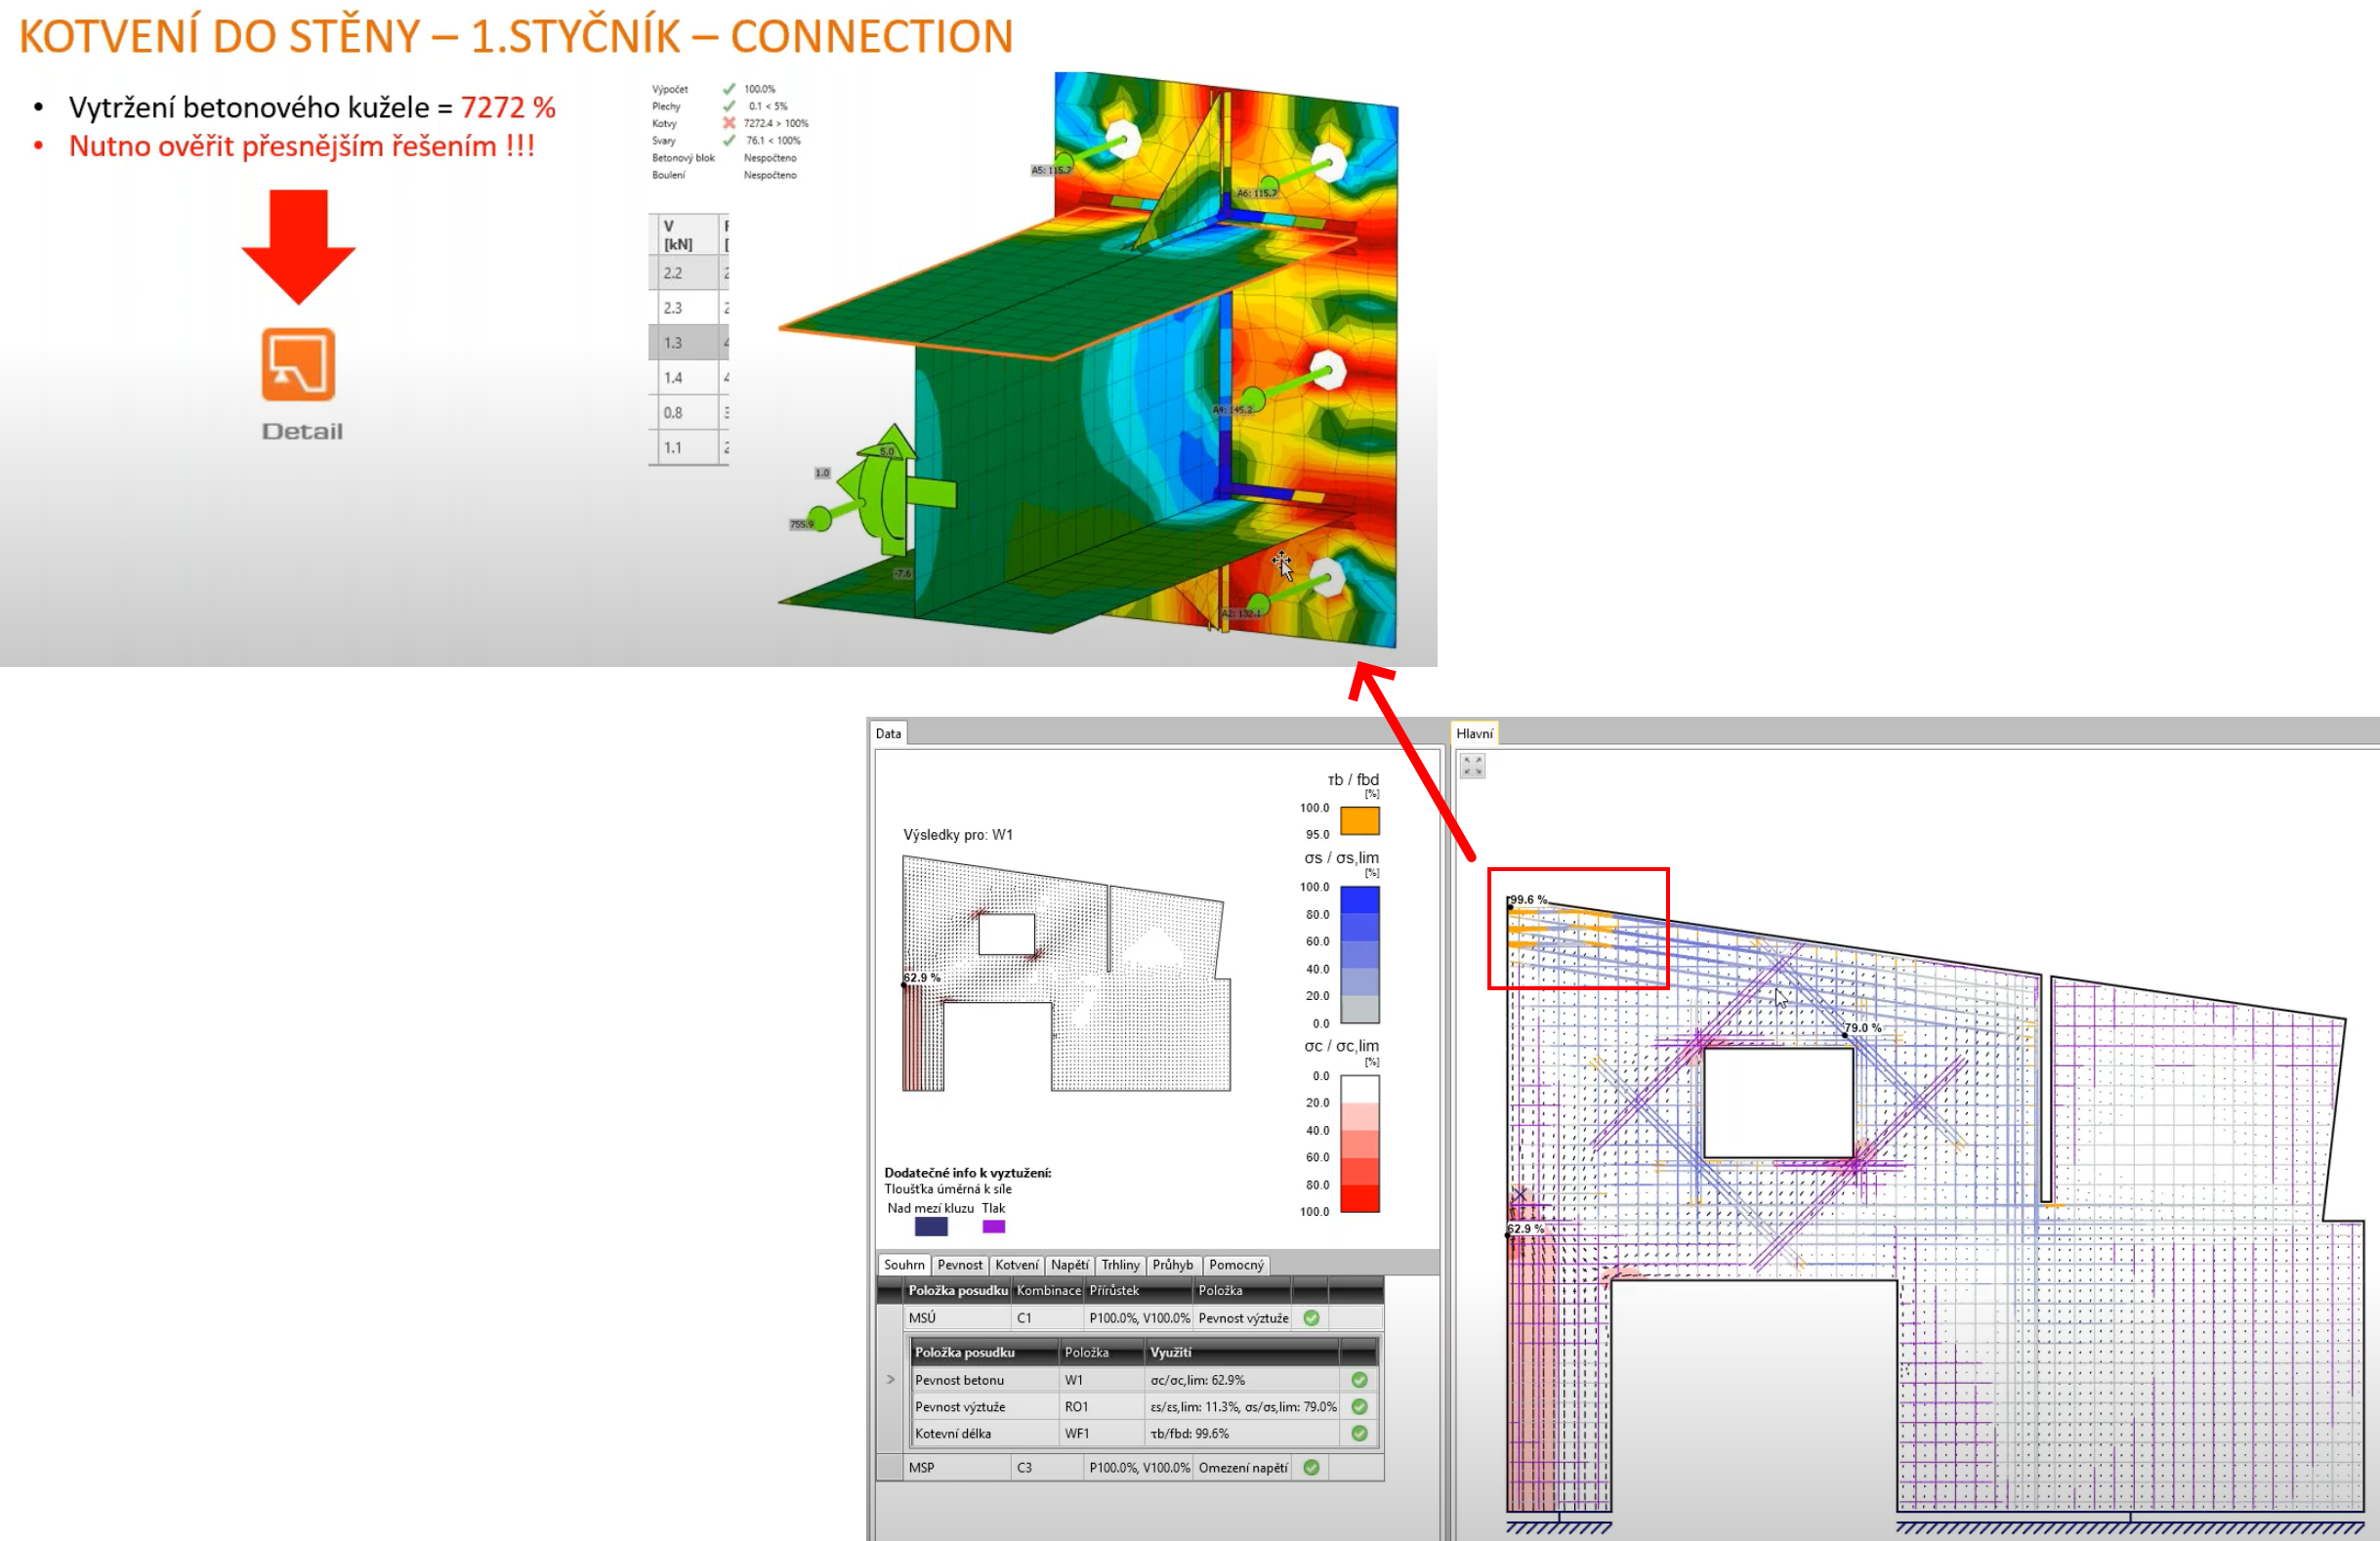Click the Využití column header
This screenshot has width=2380, height=1541.
(1170, 1352)
